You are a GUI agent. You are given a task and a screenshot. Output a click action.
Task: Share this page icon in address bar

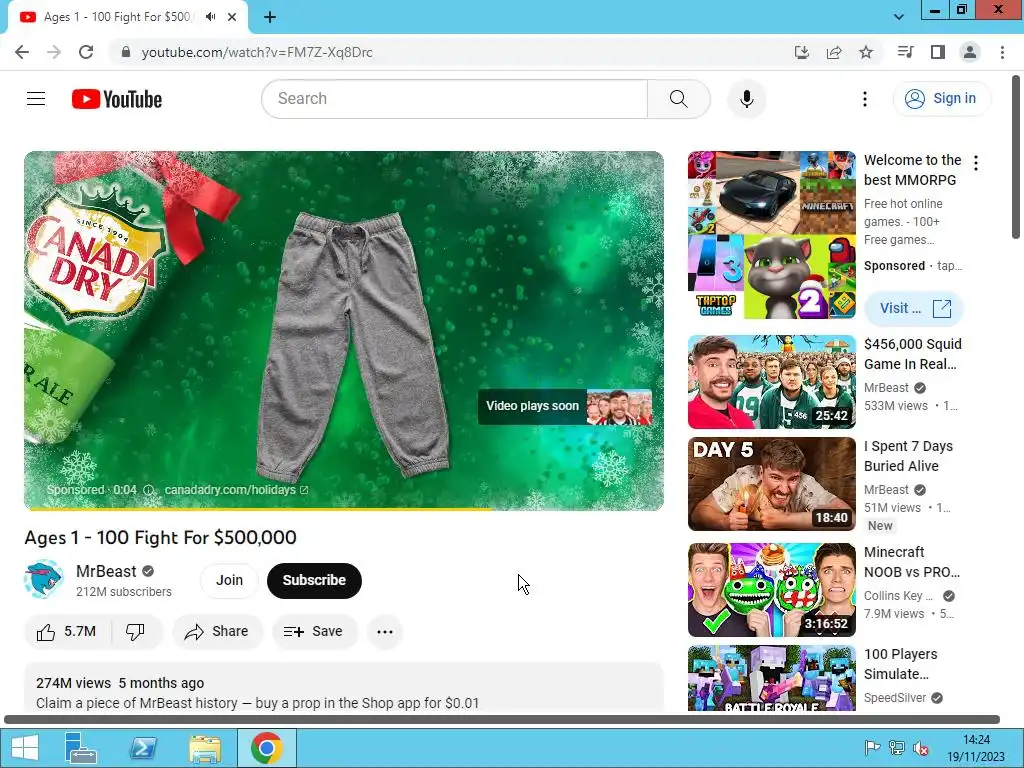point(834,52)
